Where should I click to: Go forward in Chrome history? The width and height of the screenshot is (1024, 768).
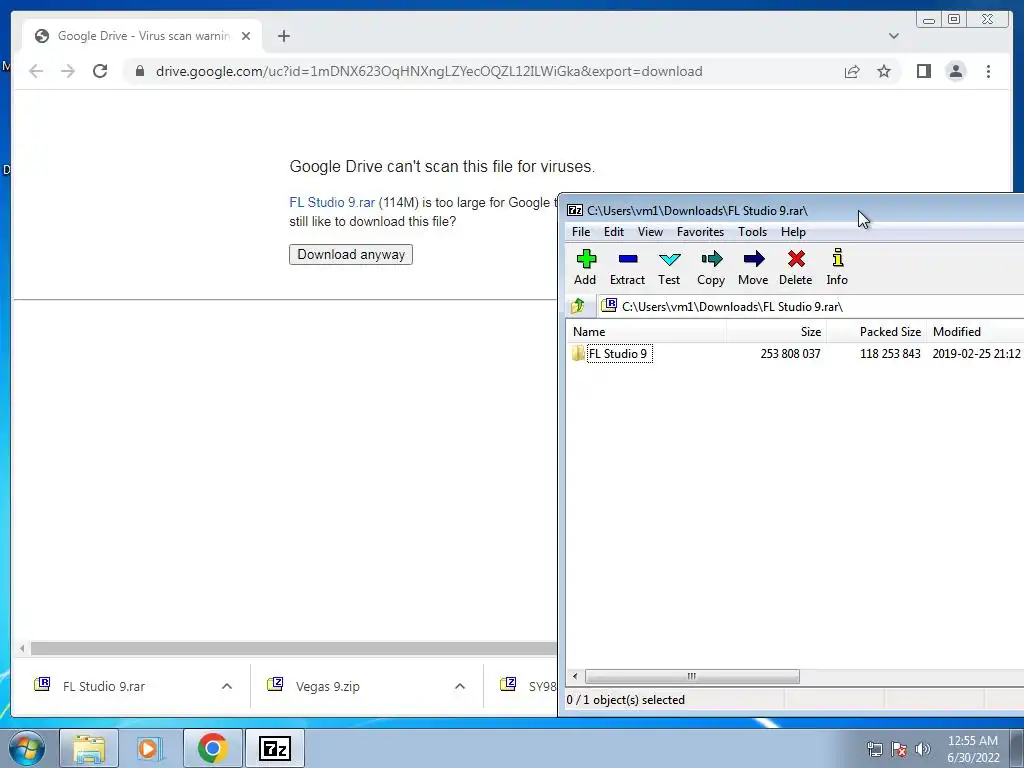68,71
